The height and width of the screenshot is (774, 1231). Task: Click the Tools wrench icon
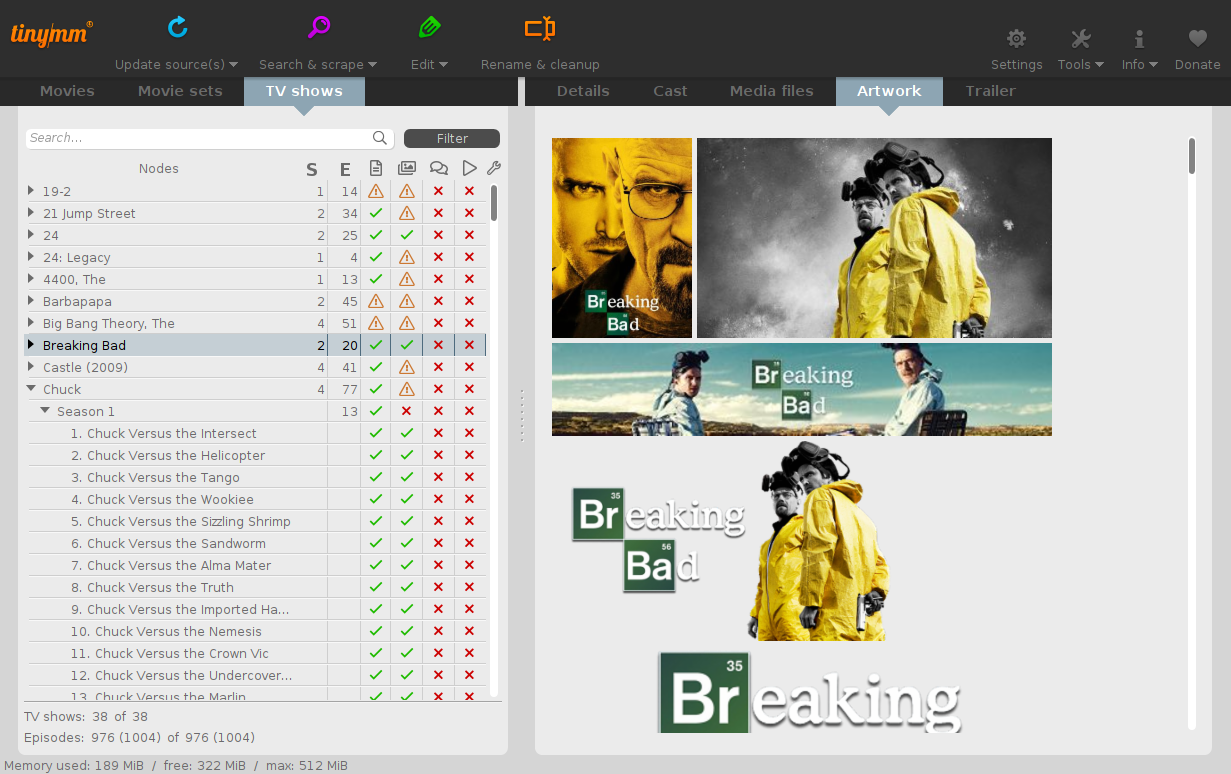[x=1080, y=39]
